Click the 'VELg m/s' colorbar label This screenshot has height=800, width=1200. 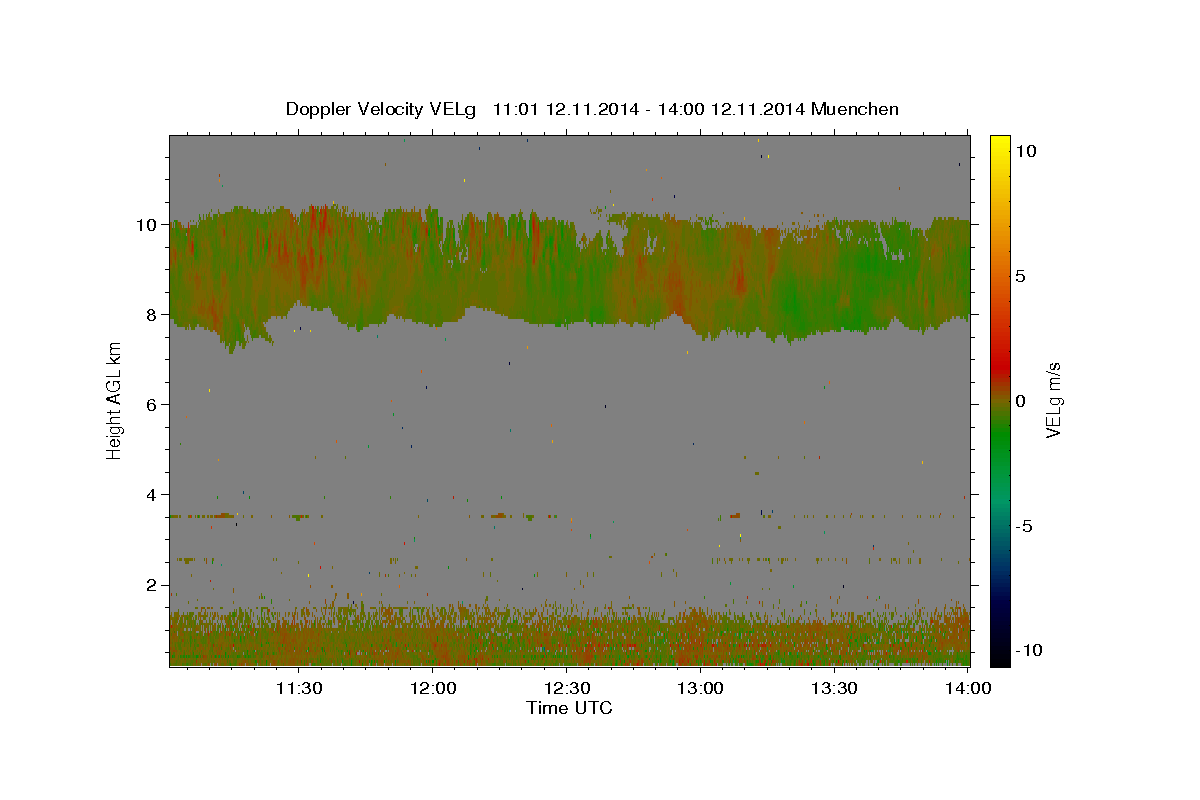1053,400
